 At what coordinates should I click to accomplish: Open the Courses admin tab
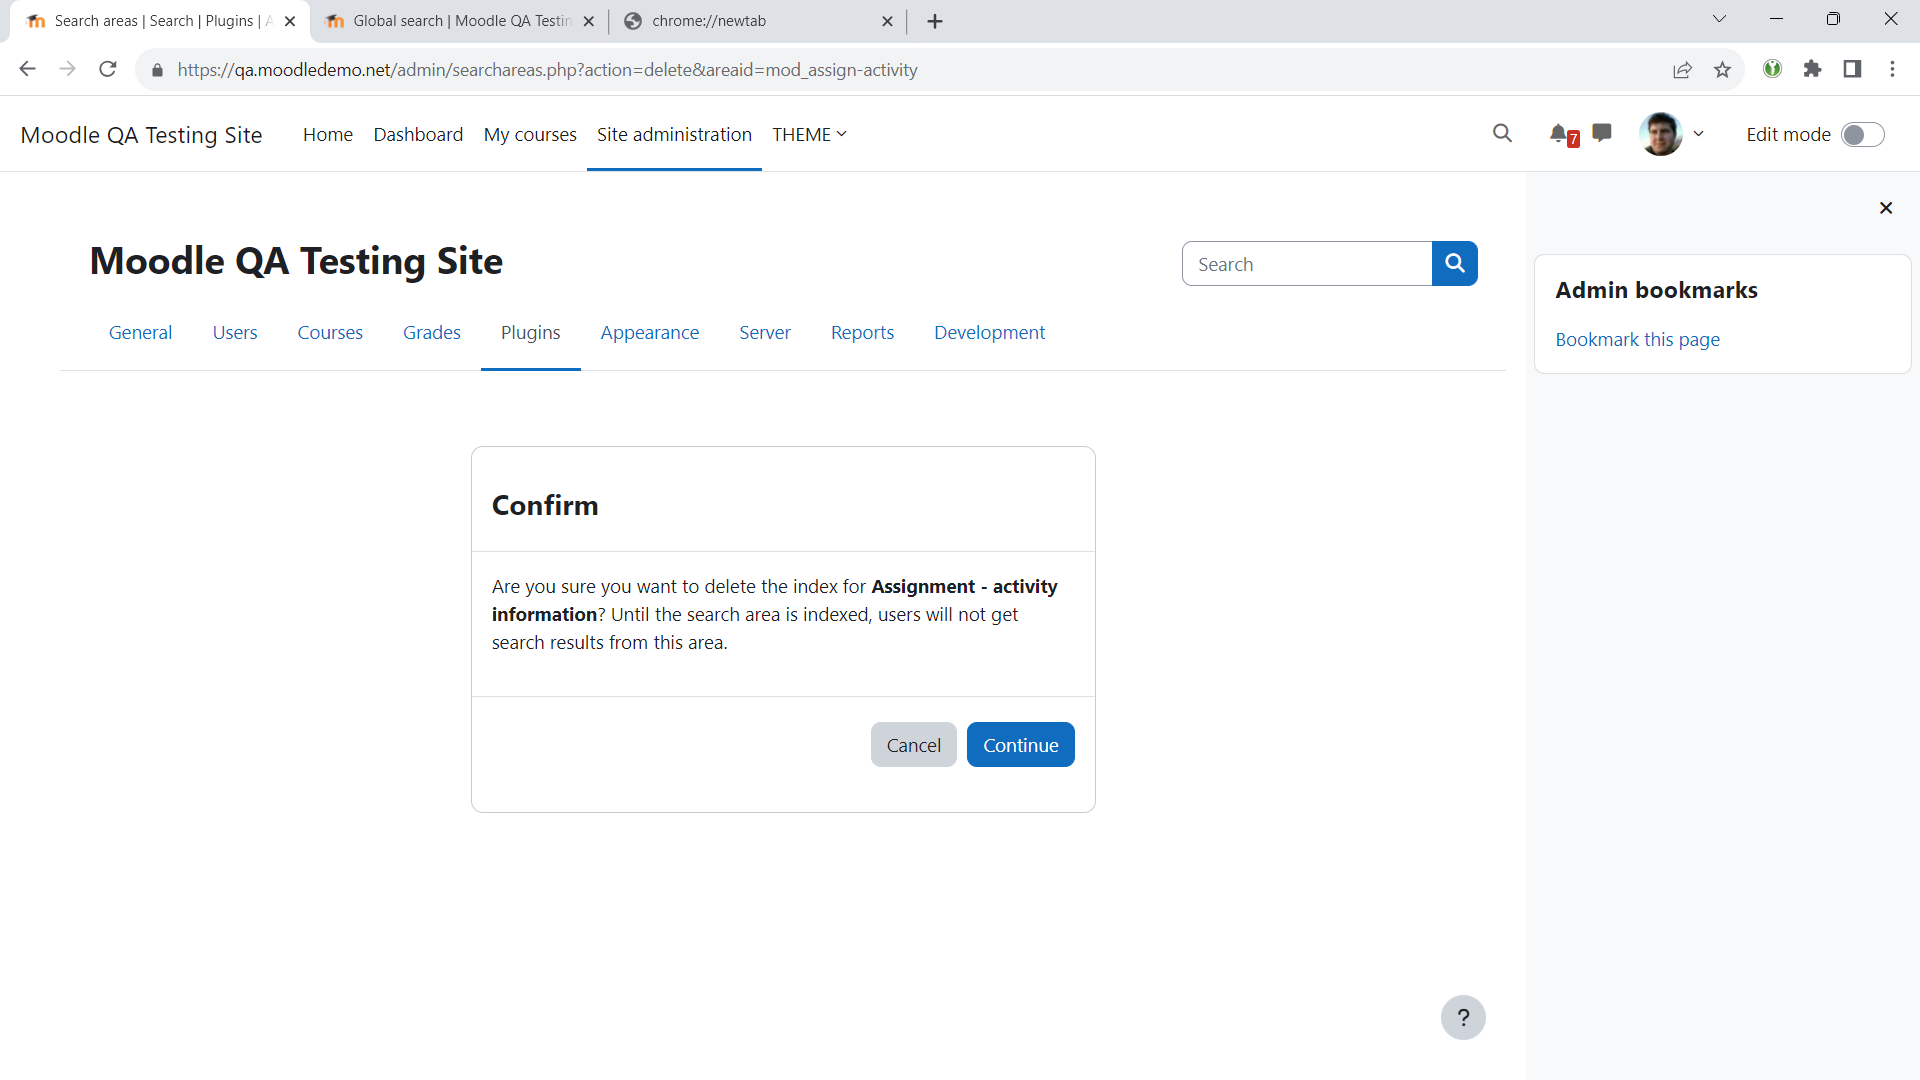pos(330,332)
